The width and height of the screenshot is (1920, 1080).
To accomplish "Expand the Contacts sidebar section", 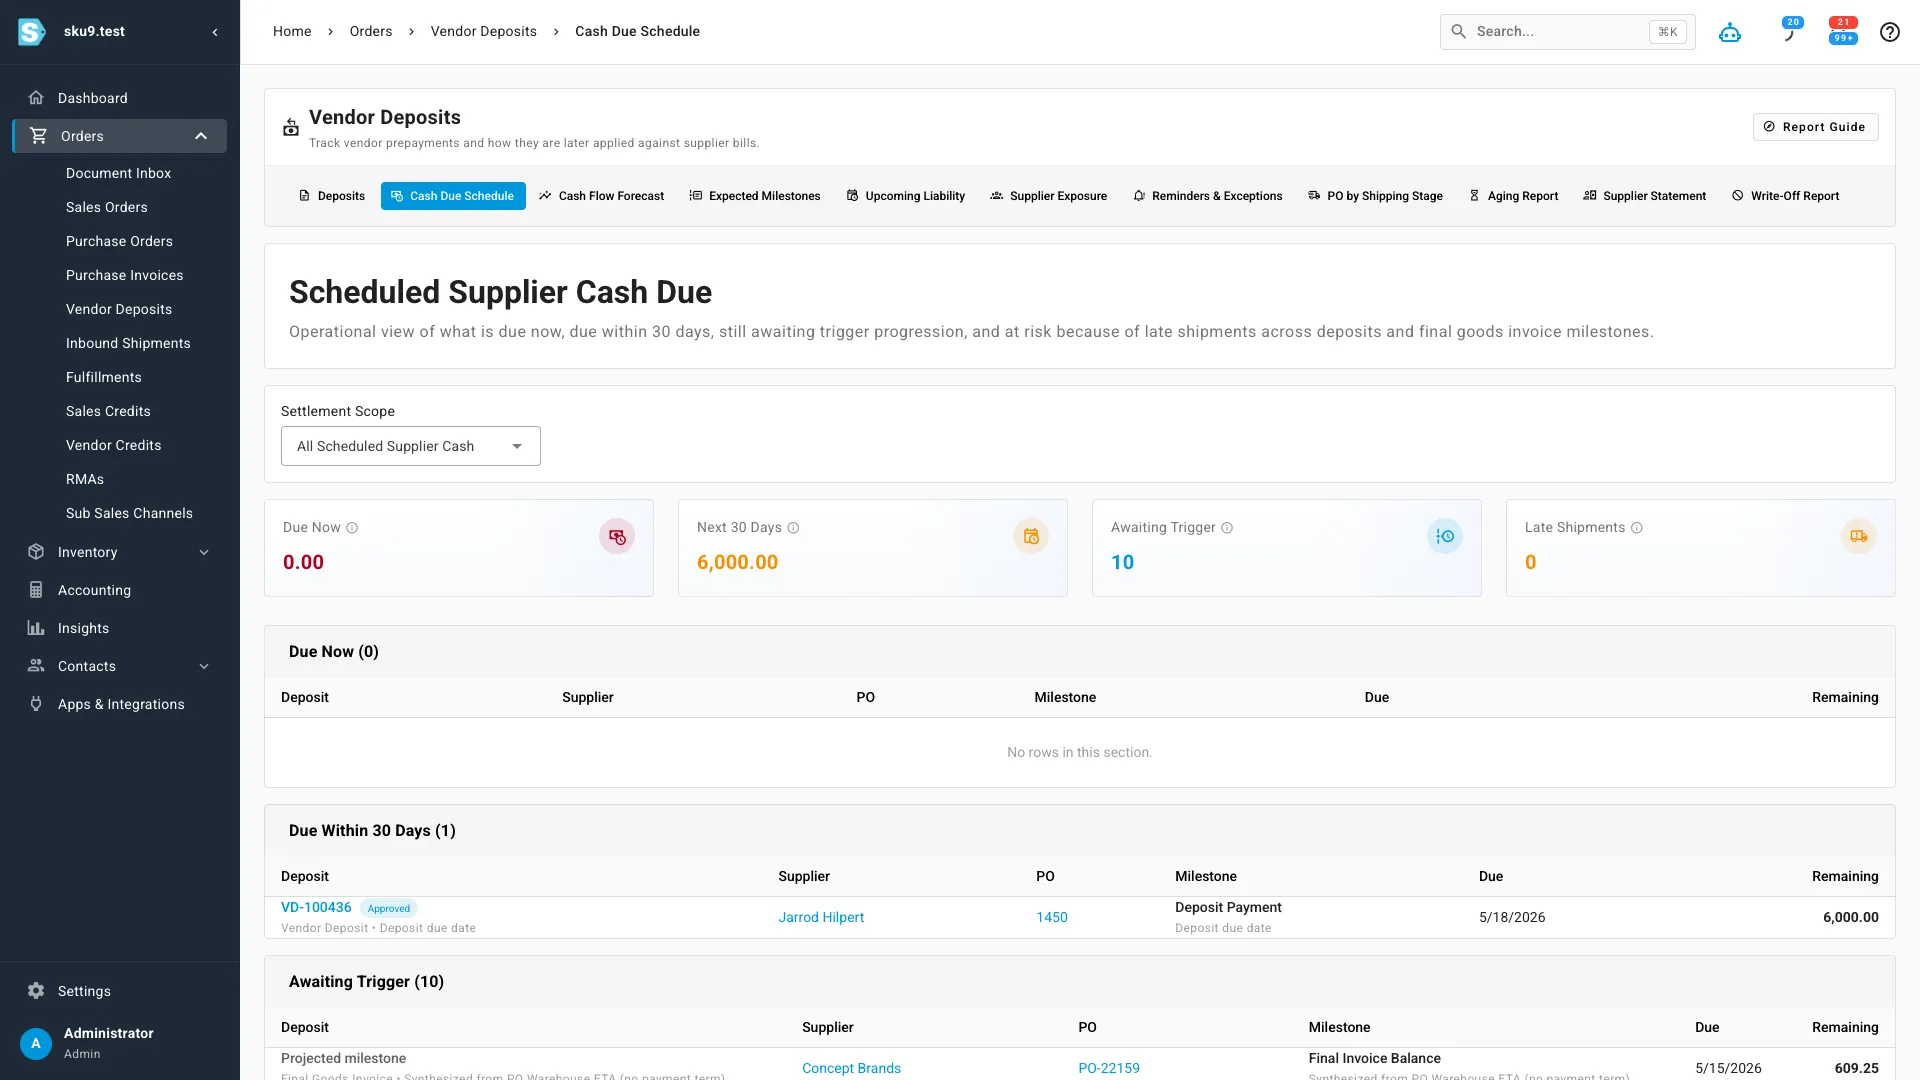I will (120, 666).
